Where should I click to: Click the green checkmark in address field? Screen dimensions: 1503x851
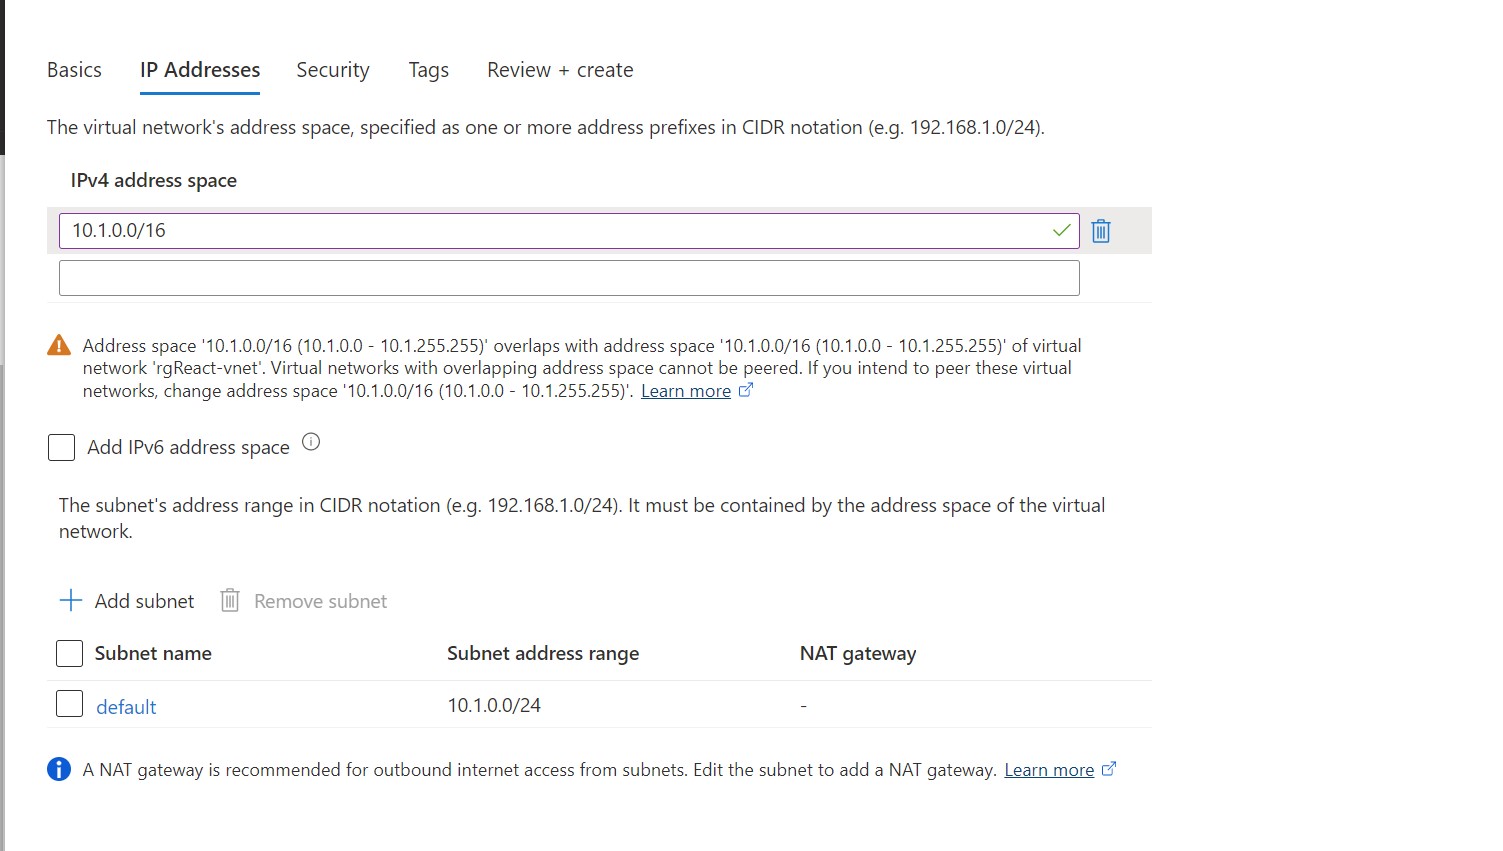point(1061,230)
